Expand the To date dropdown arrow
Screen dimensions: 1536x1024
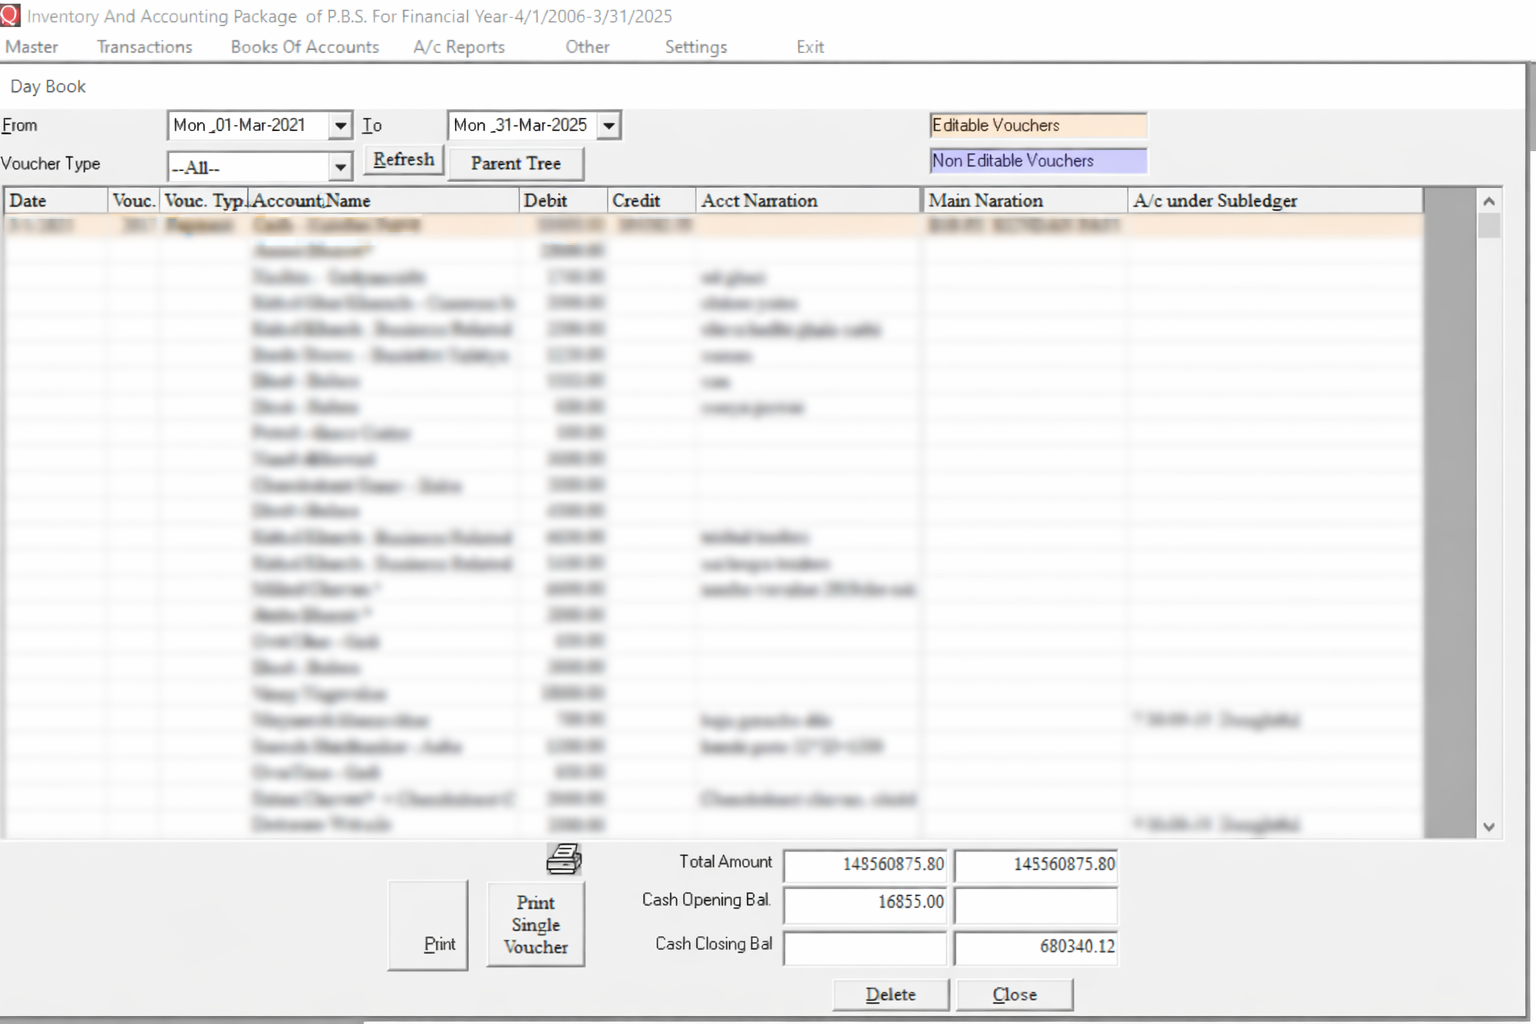tap(608, 126)
